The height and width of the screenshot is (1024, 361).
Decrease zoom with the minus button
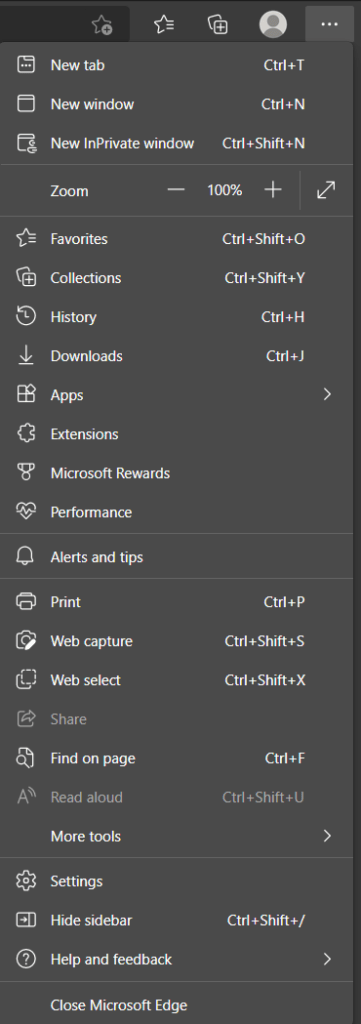coord(176,190)
